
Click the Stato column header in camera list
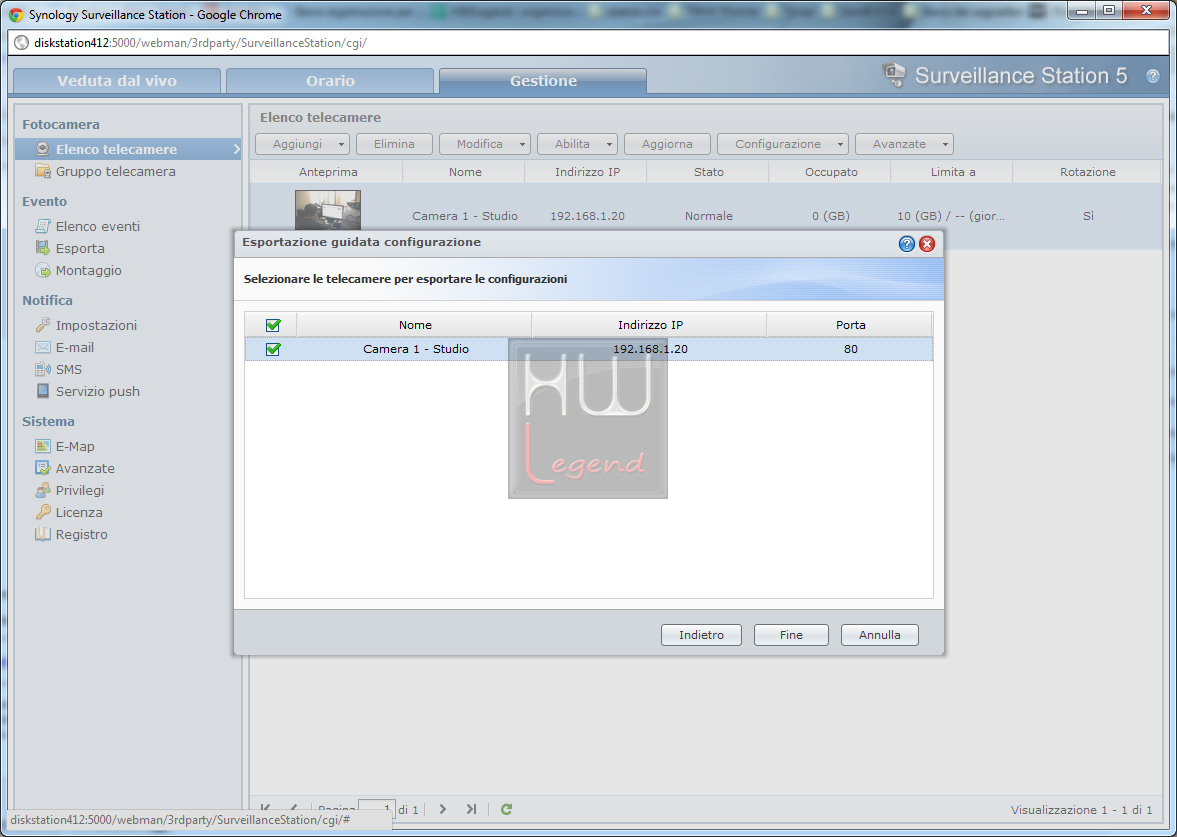[709, 172]
